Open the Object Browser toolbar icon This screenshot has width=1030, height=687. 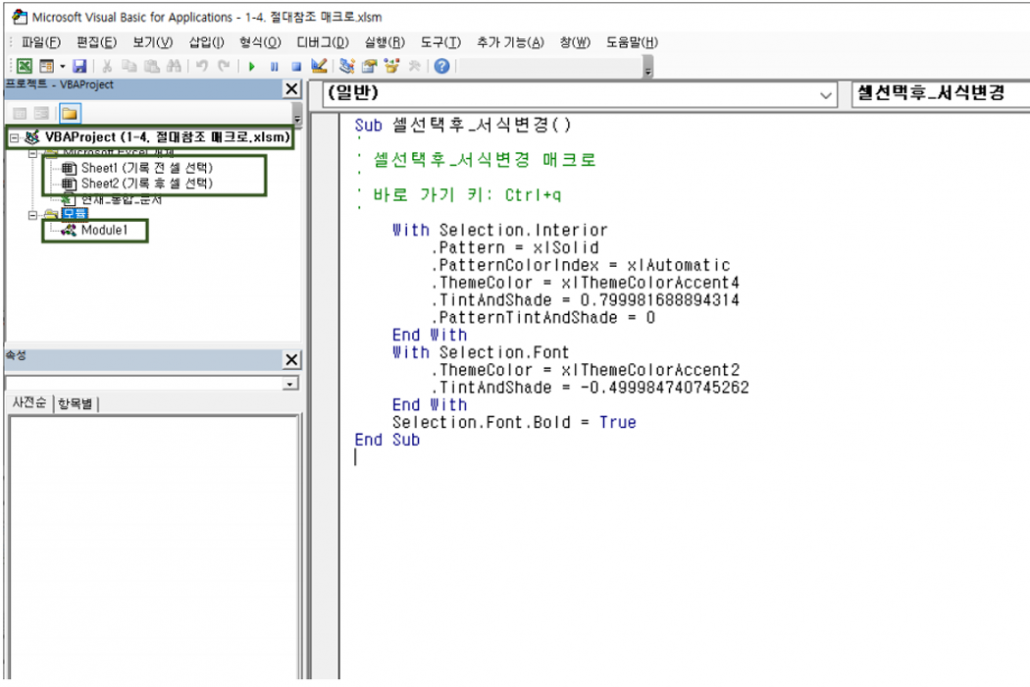[x=392, y=66]
